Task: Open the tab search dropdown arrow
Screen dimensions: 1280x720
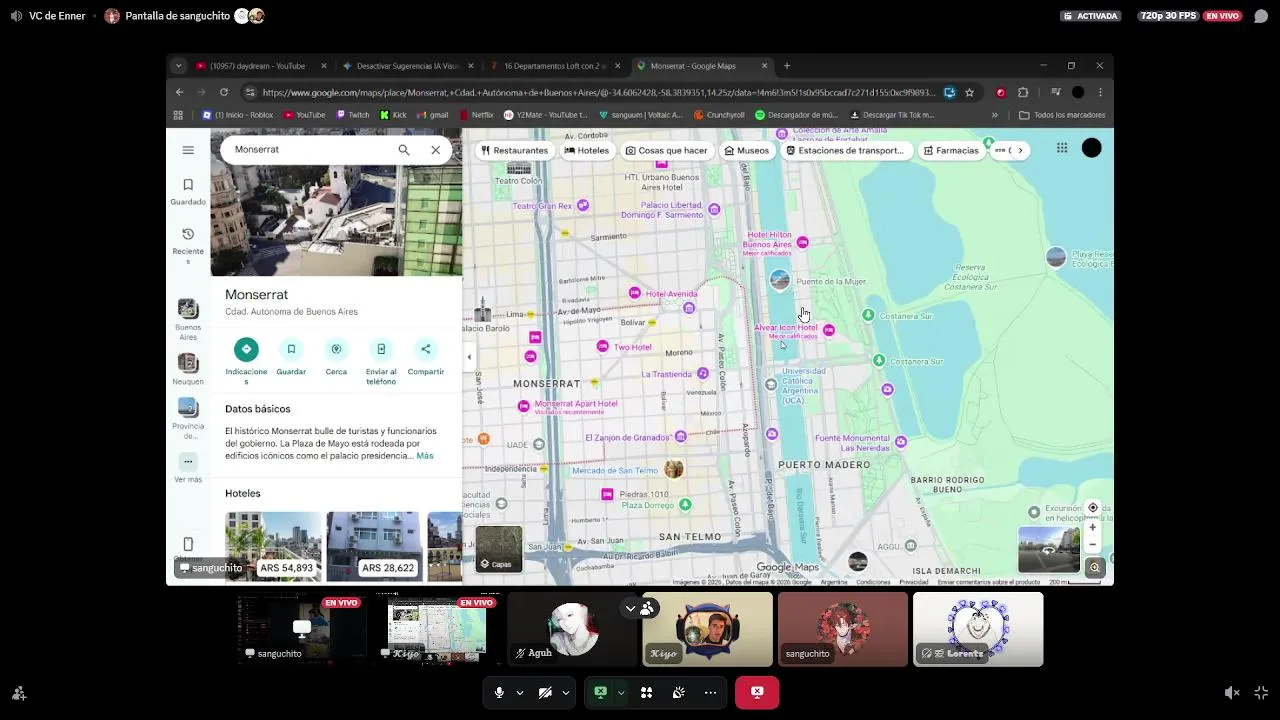Action: click(x=178, y=66)
